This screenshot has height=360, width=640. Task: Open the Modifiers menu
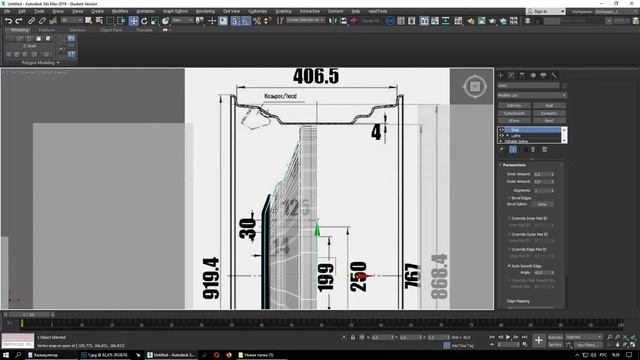pos(120,11)
